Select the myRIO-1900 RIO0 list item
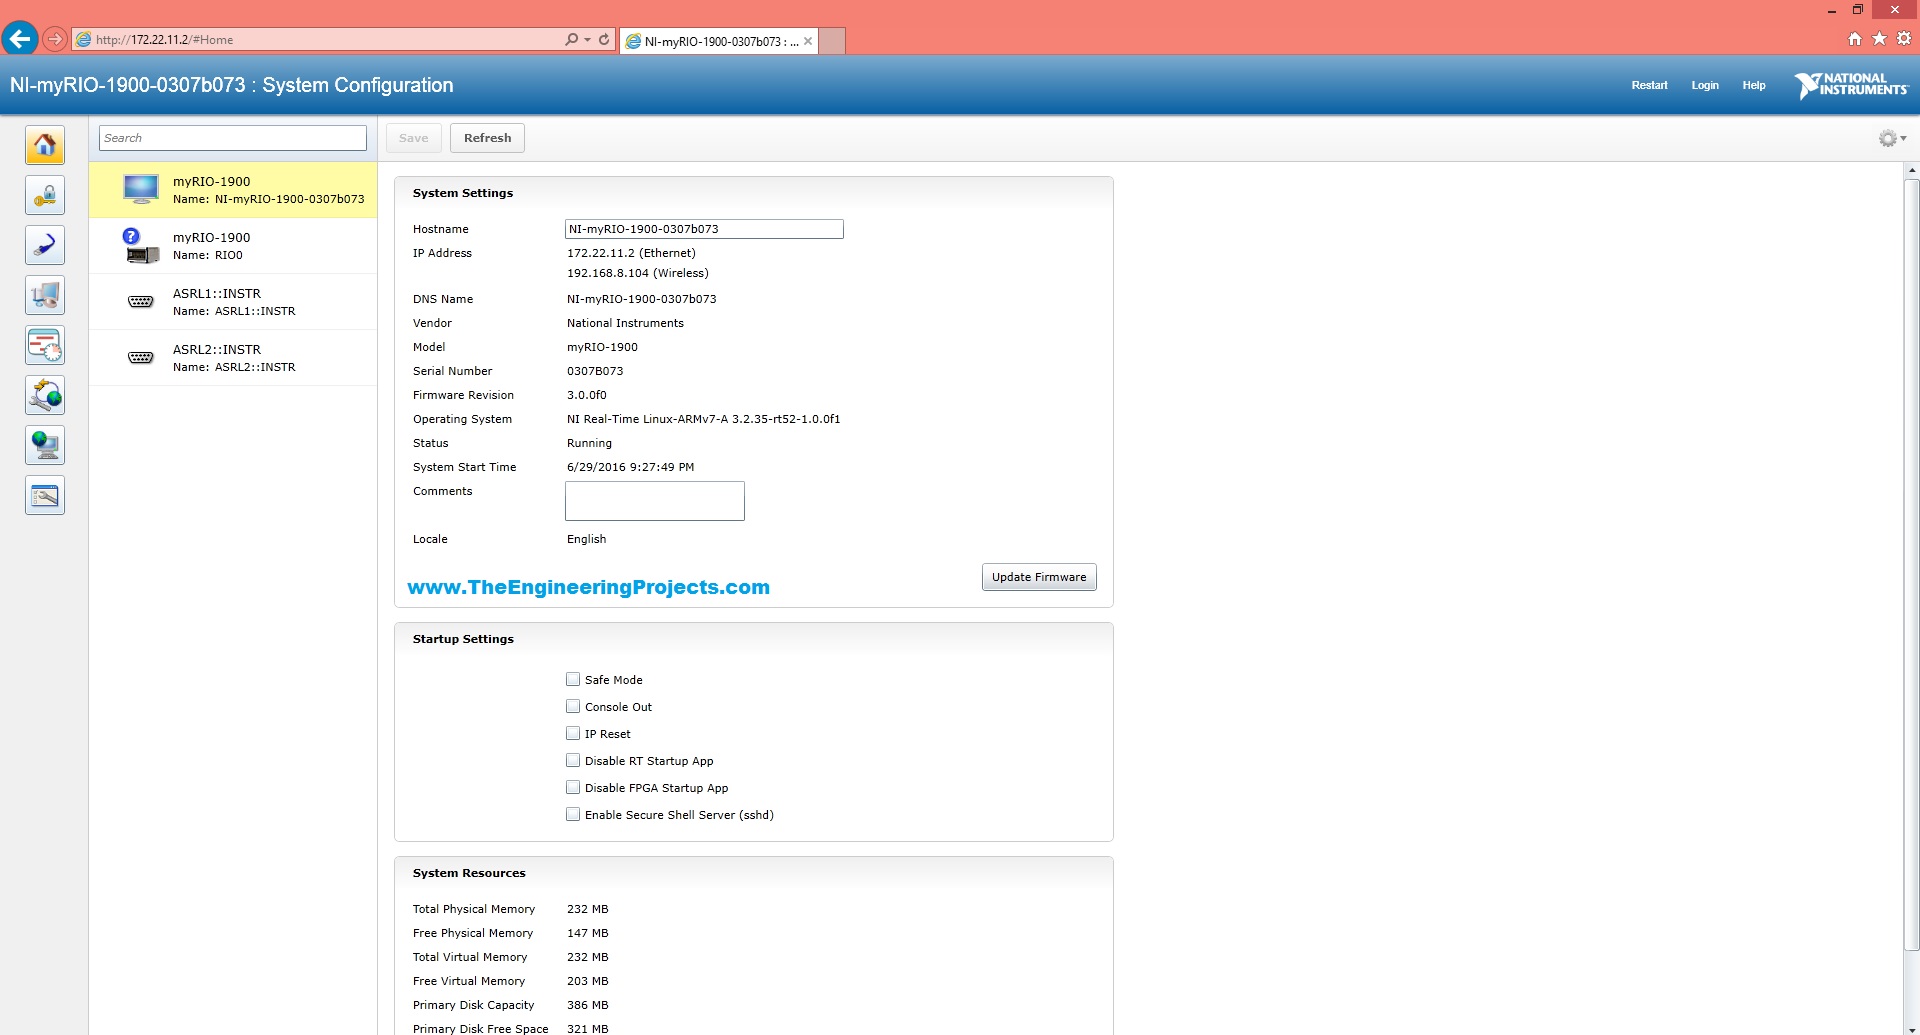The height and width of the screenshot is (1035, 1920). pos(233,246)
